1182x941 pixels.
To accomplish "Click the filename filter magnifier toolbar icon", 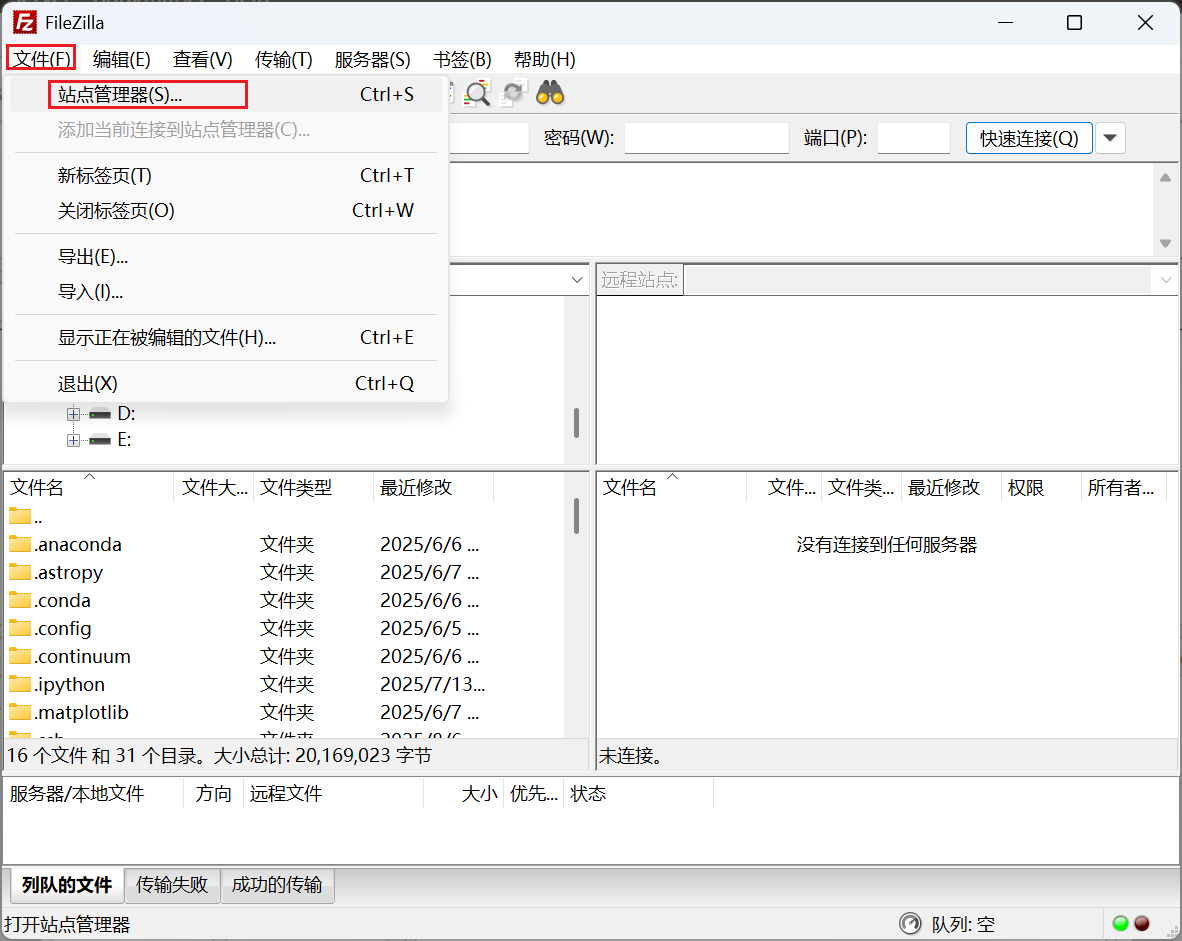I will click(x=478, y=93).
